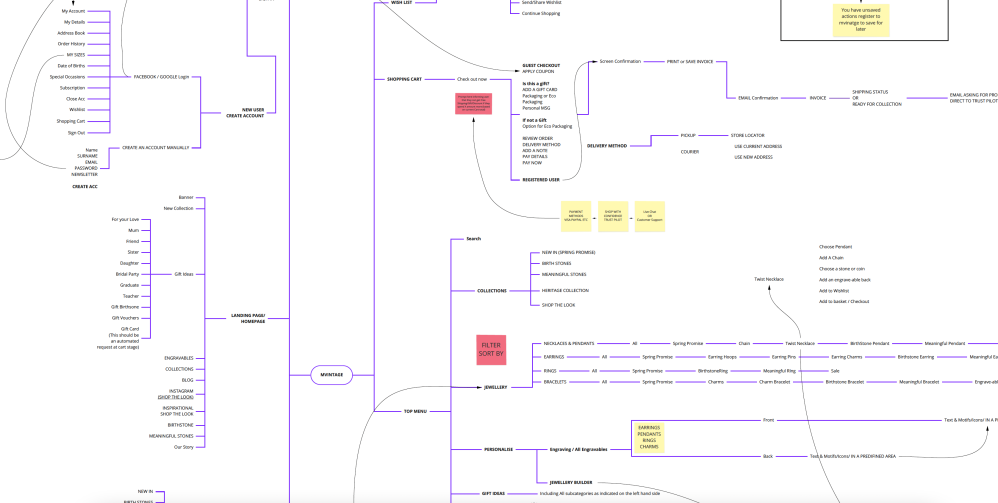Click the TOP MENU node
The width and height of the screenshot is (998, 503).
(x=416, y=411)
